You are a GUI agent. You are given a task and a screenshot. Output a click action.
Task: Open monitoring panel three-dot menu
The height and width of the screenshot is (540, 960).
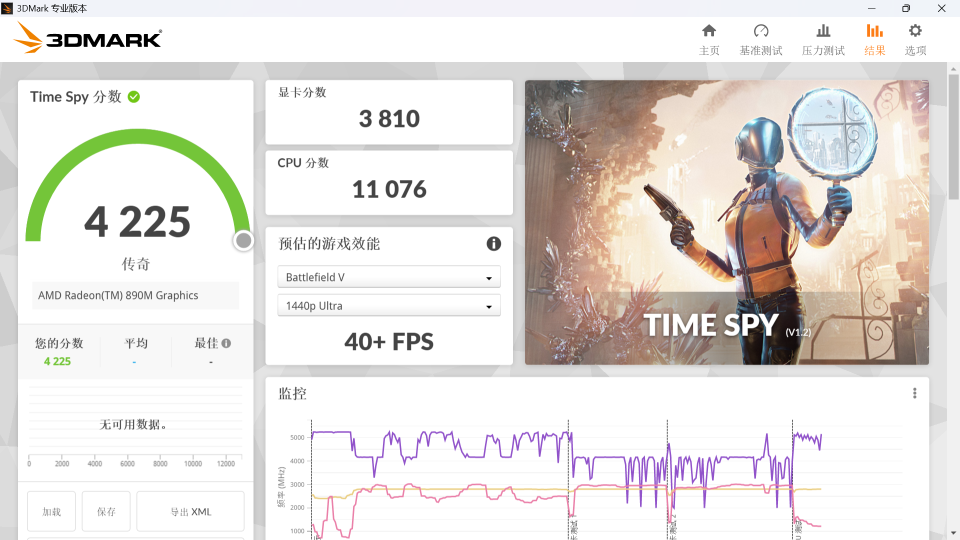(915, 393)
